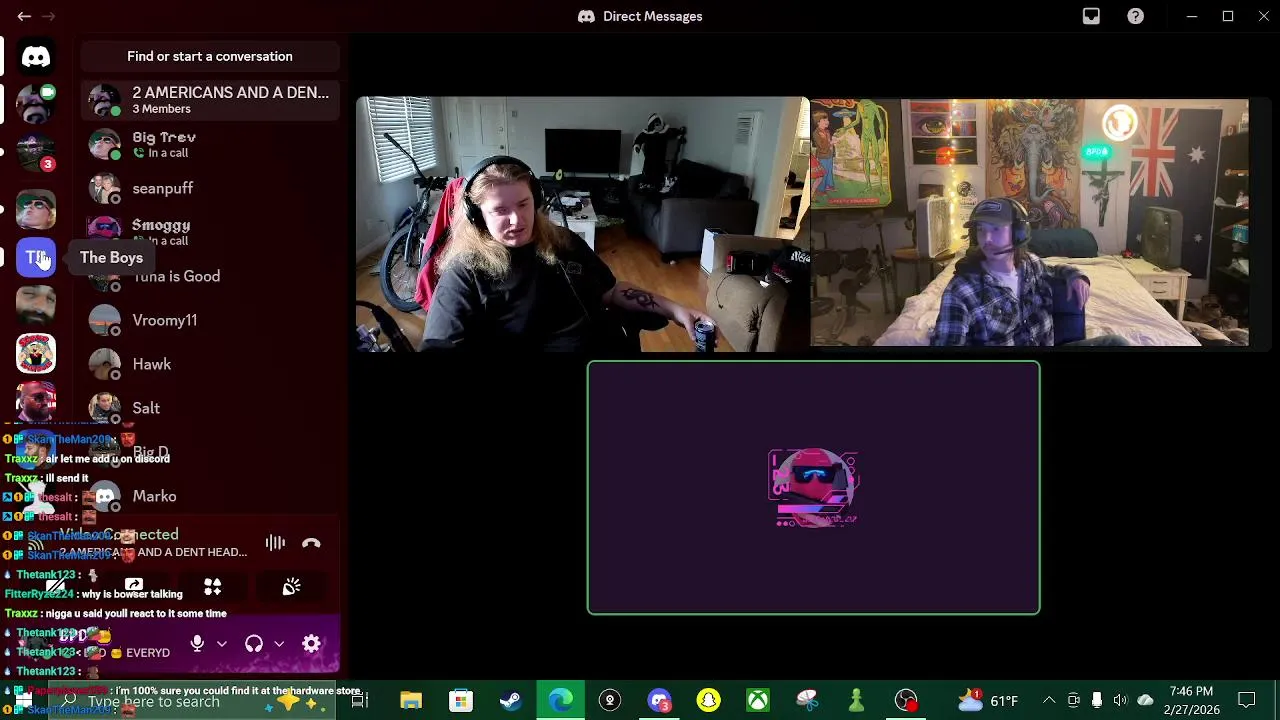The height and width of the screenshot is (720, 1280).
Task: Open Windows notification center
Action: point(1247,700)
